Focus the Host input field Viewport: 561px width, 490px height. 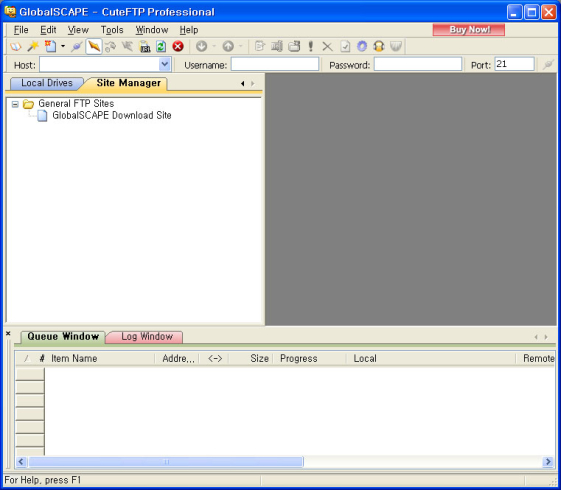click(x=99, y=64)
